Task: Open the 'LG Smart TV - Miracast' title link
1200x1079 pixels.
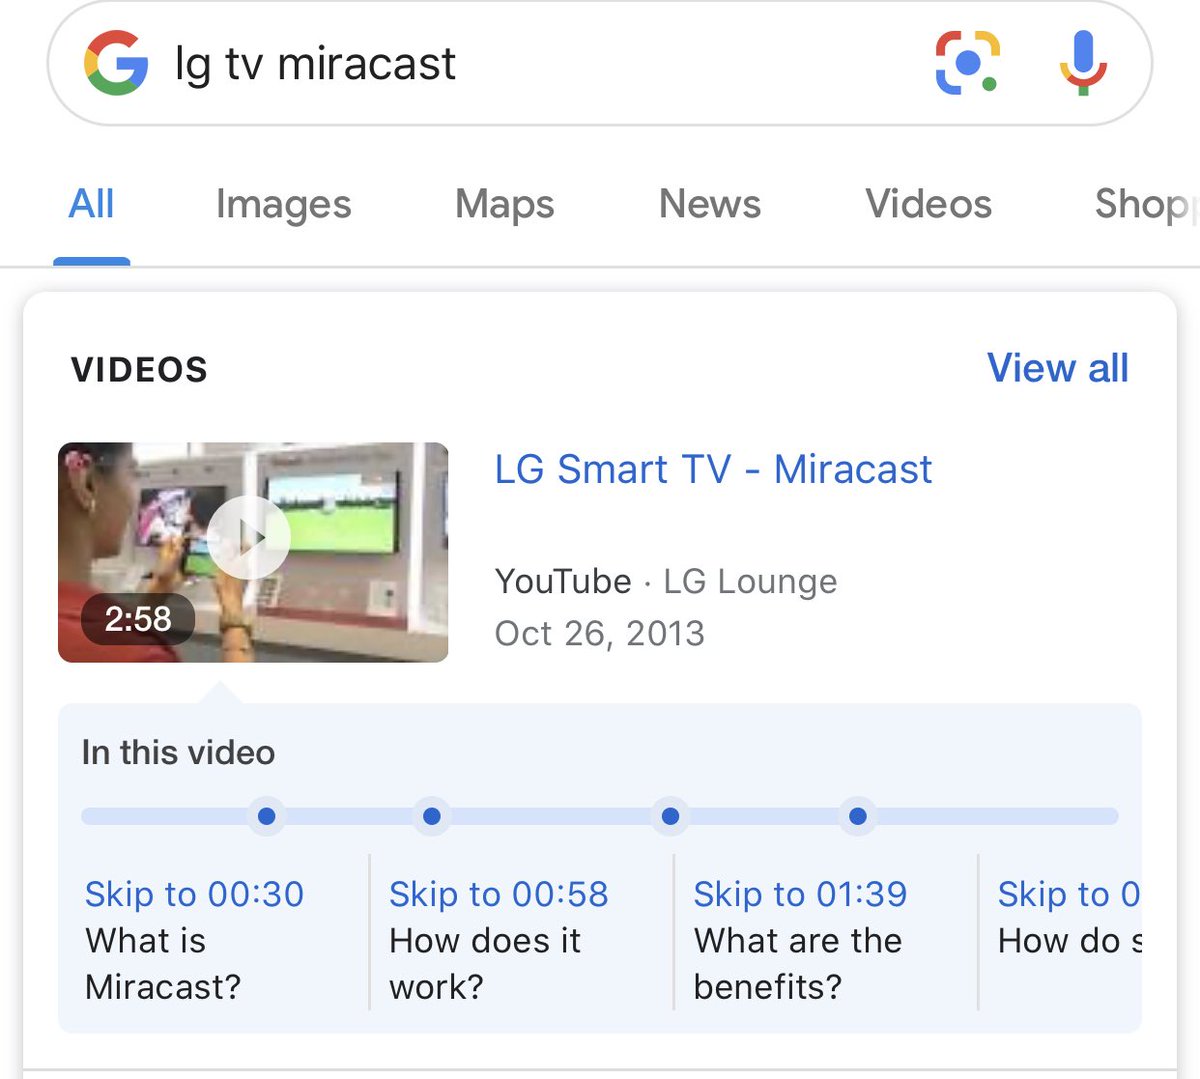Action: 713,469
